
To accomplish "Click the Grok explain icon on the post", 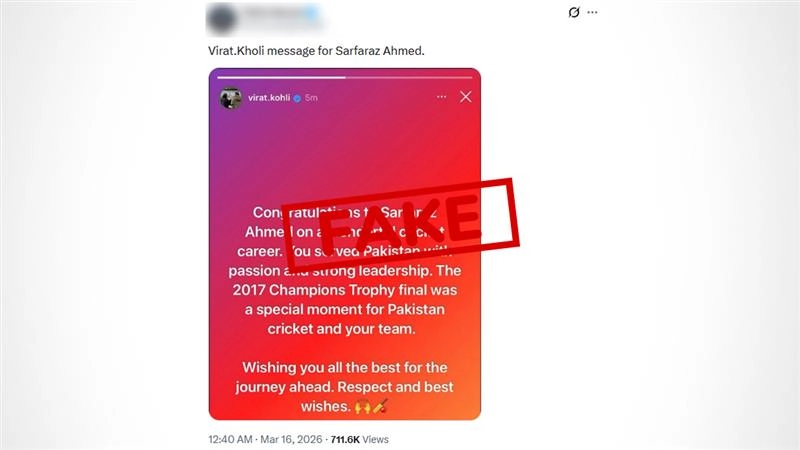I will (574, 12).
